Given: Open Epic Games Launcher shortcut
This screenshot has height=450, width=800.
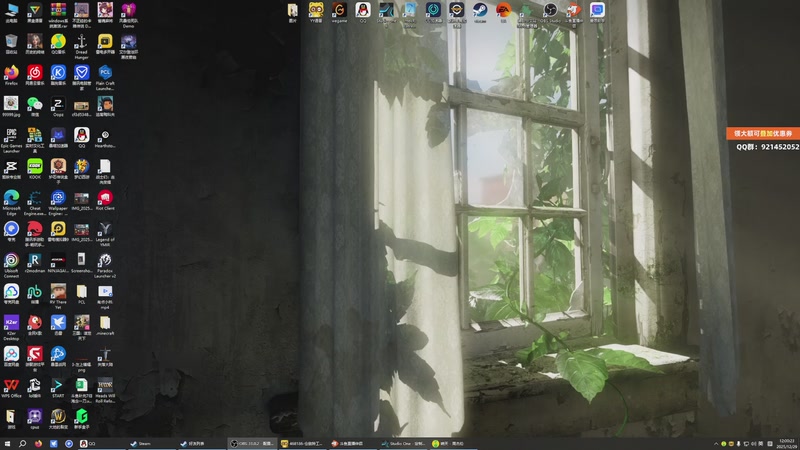Looking at the screenshot, I should 11,140.
